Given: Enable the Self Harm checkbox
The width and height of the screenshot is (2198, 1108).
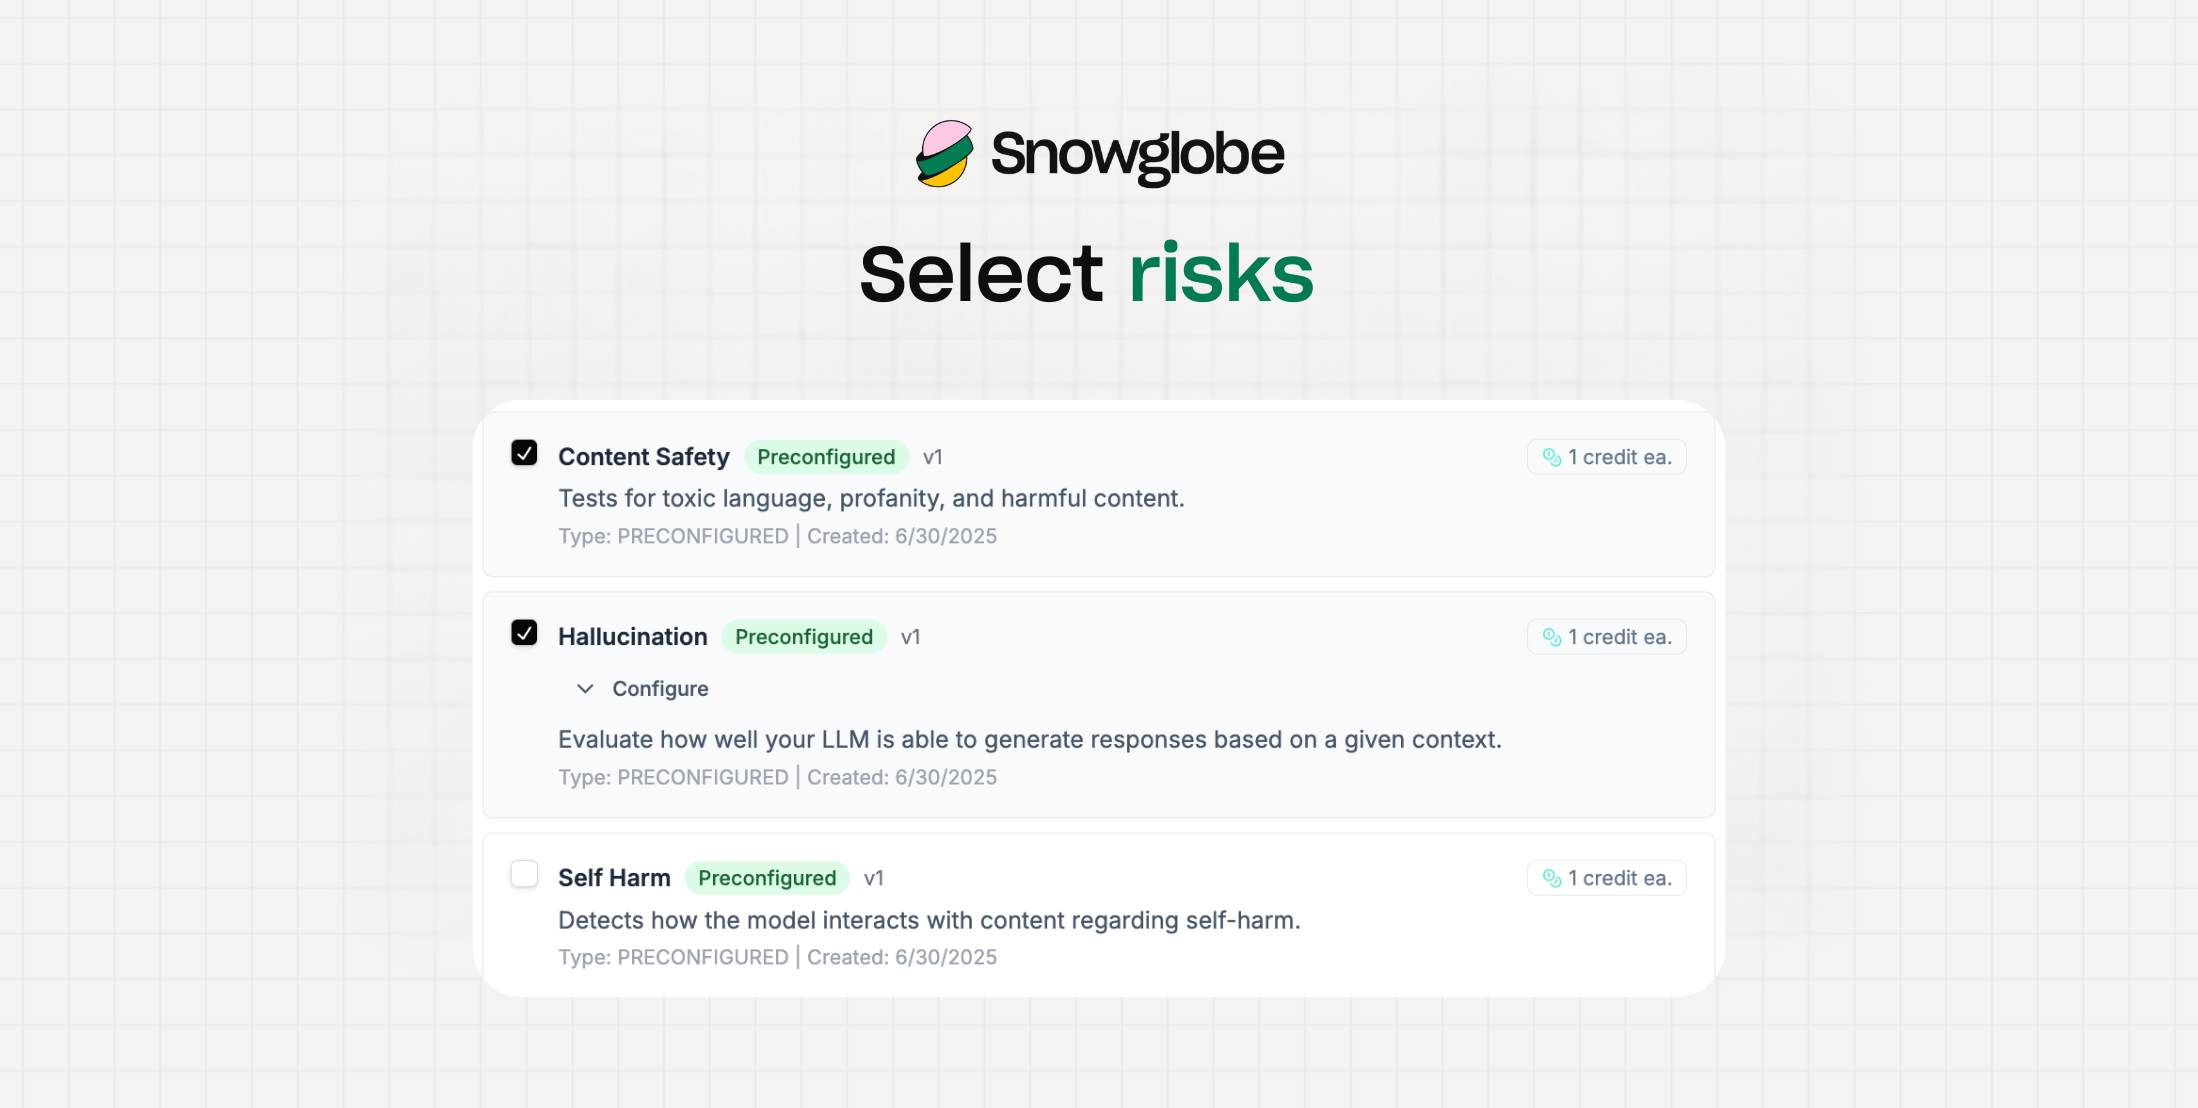Looking at the screenshot, I should pos(524,874).
